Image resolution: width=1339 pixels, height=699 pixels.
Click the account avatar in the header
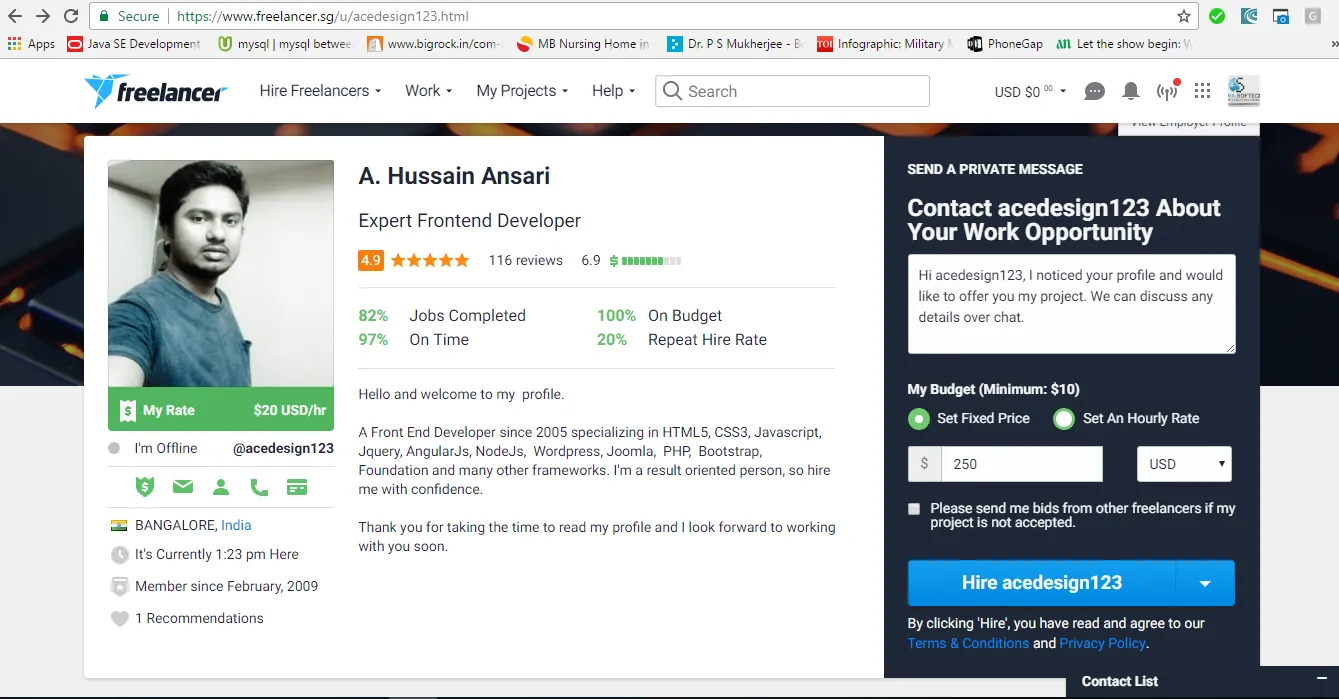point(1243,91)
